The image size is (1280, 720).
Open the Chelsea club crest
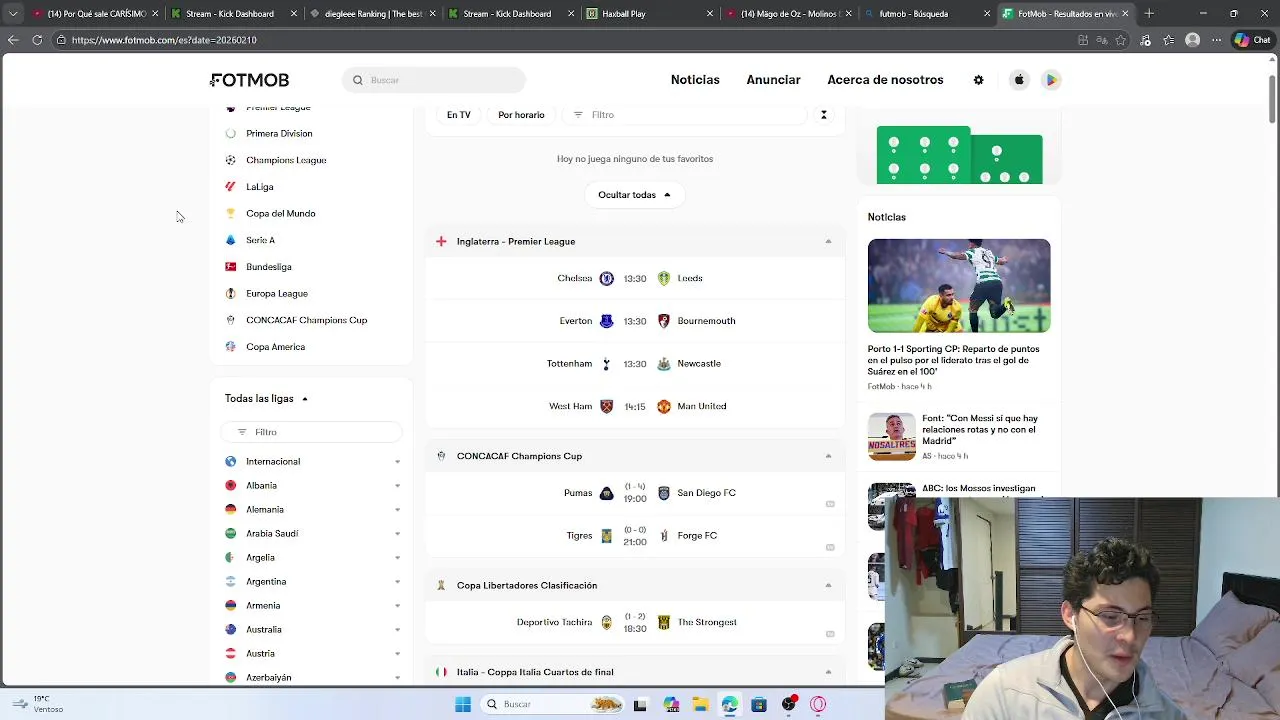[606, 278]
